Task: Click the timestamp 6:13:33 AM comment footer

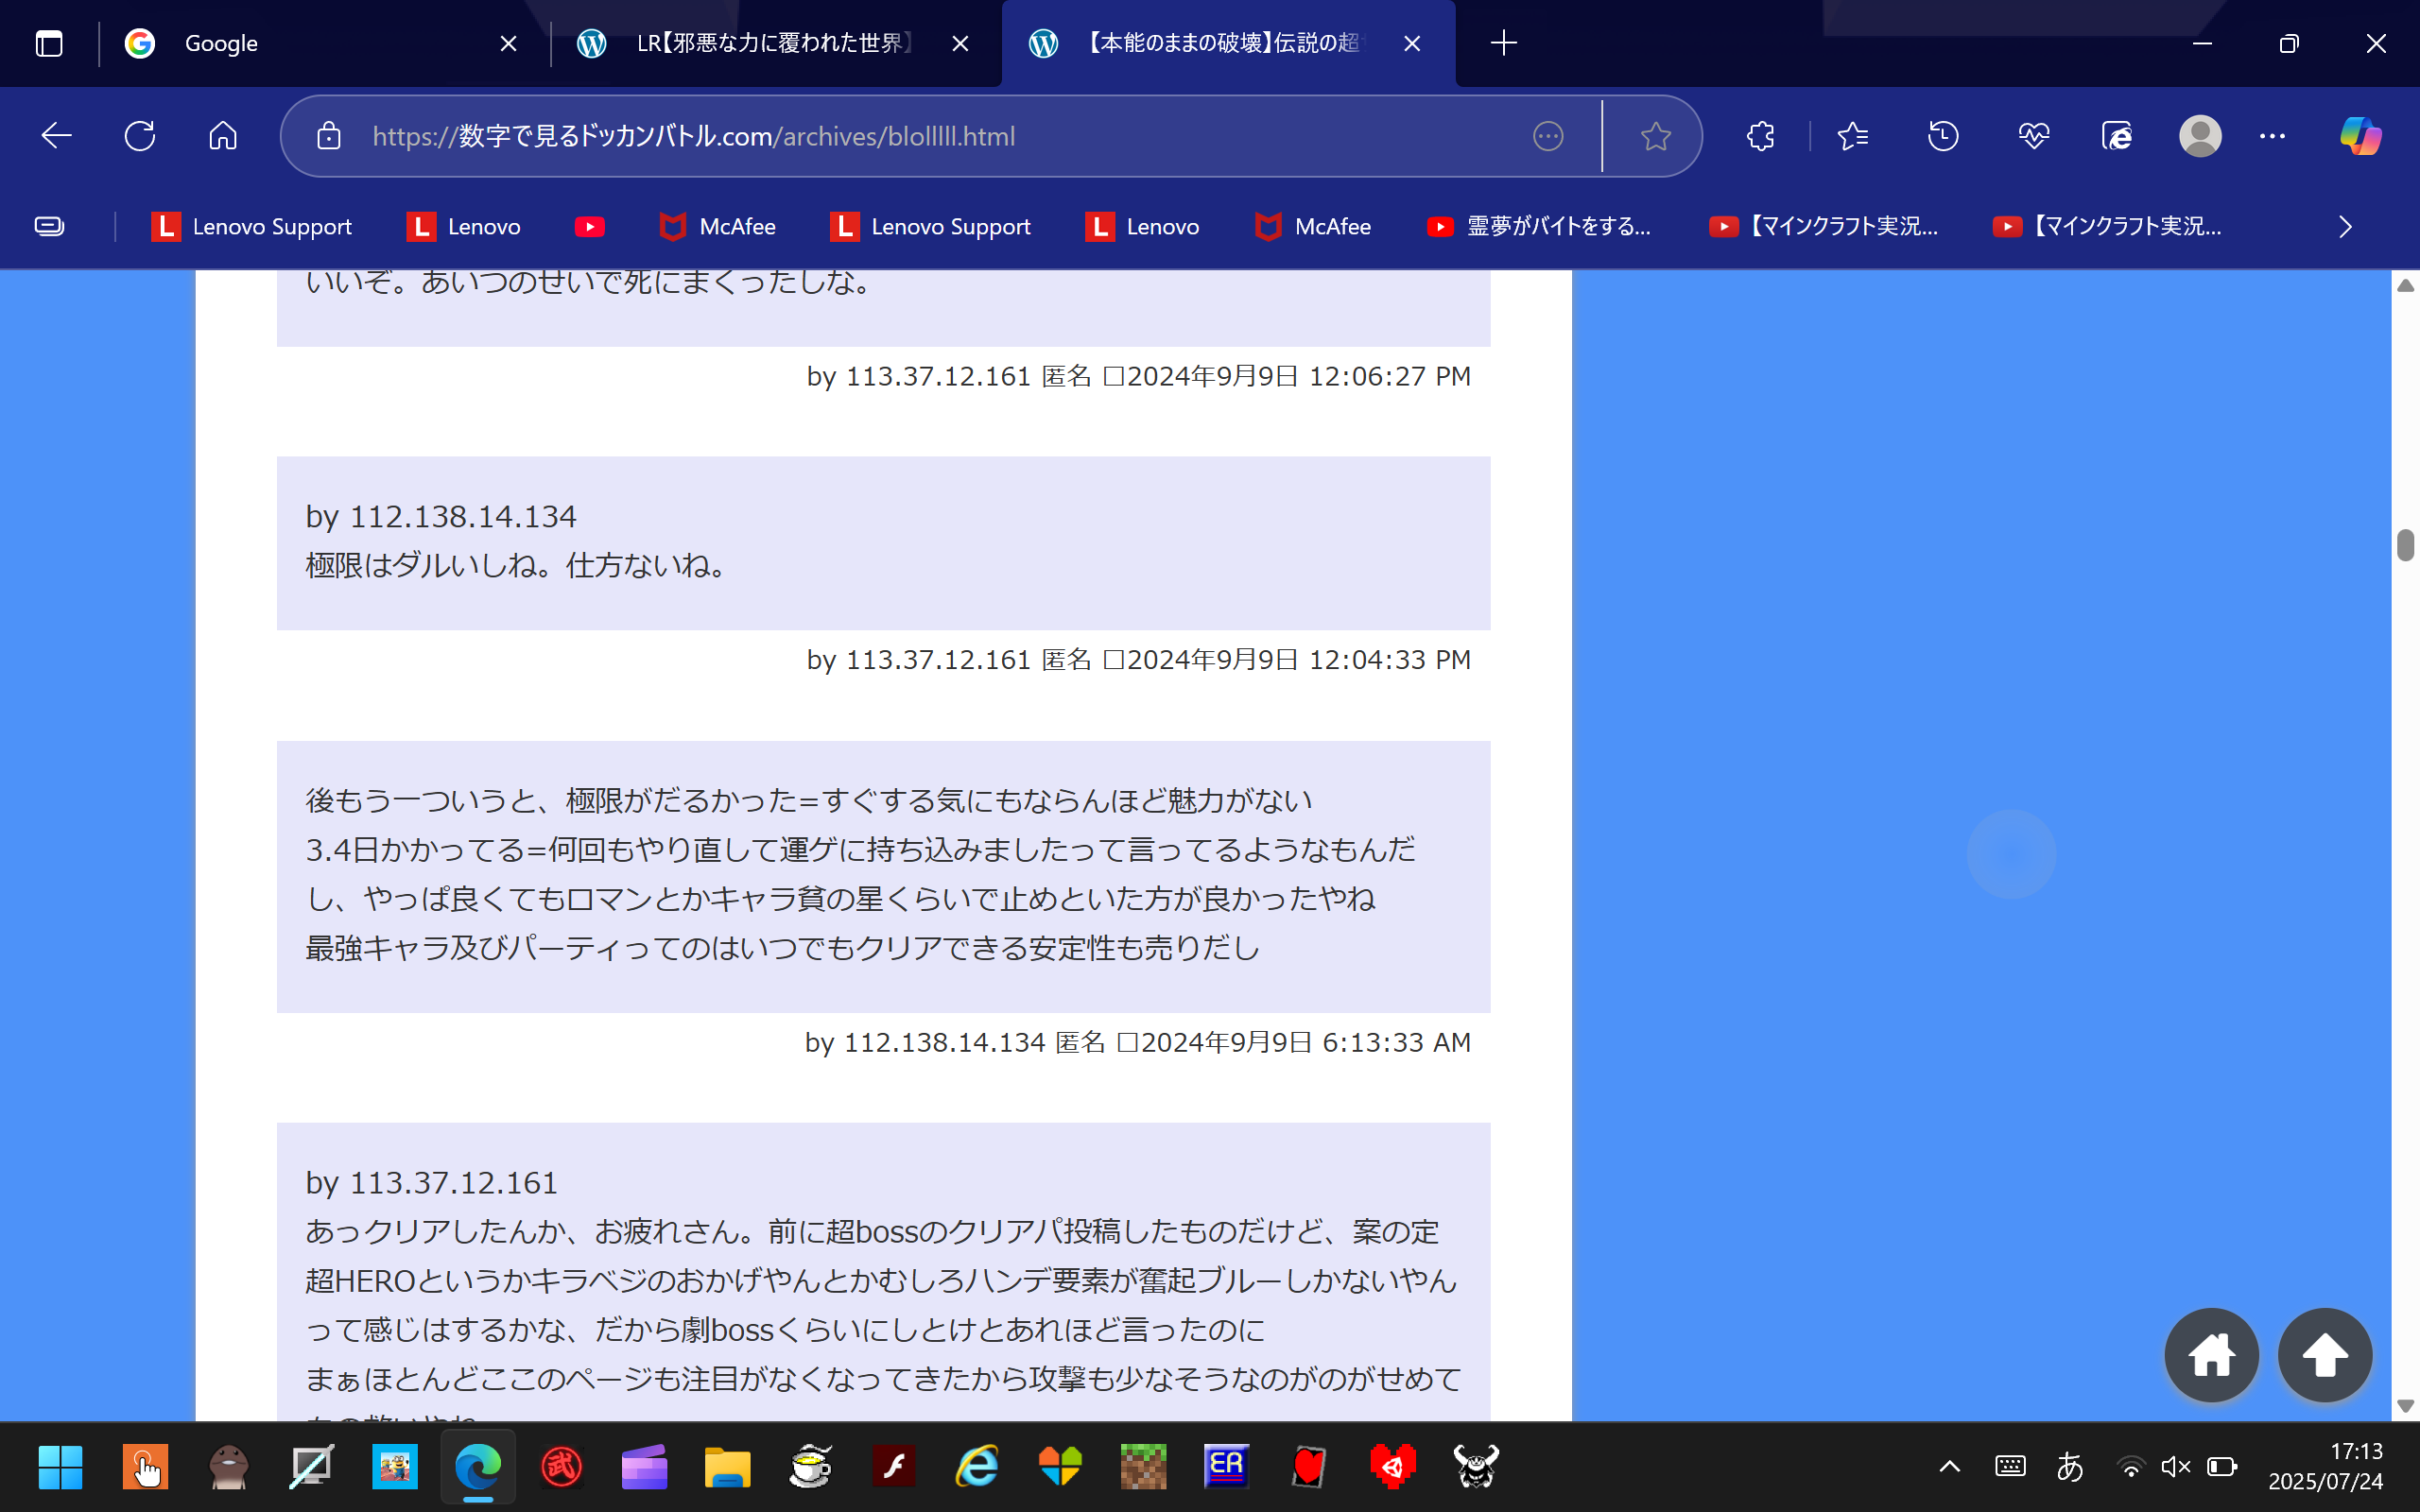Action: [1137, 1042]
